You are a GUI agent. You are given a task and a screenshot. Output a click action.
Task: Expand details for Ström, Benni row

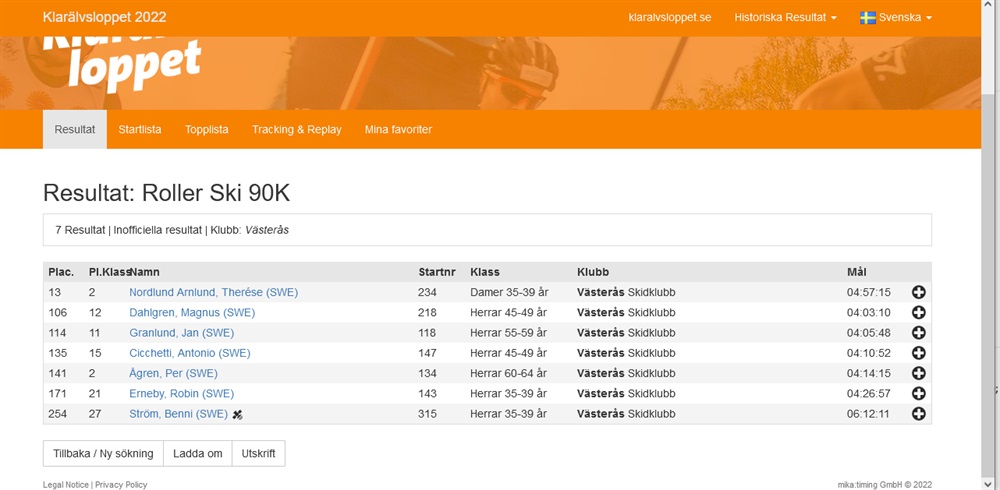click(x=918, y=413)
